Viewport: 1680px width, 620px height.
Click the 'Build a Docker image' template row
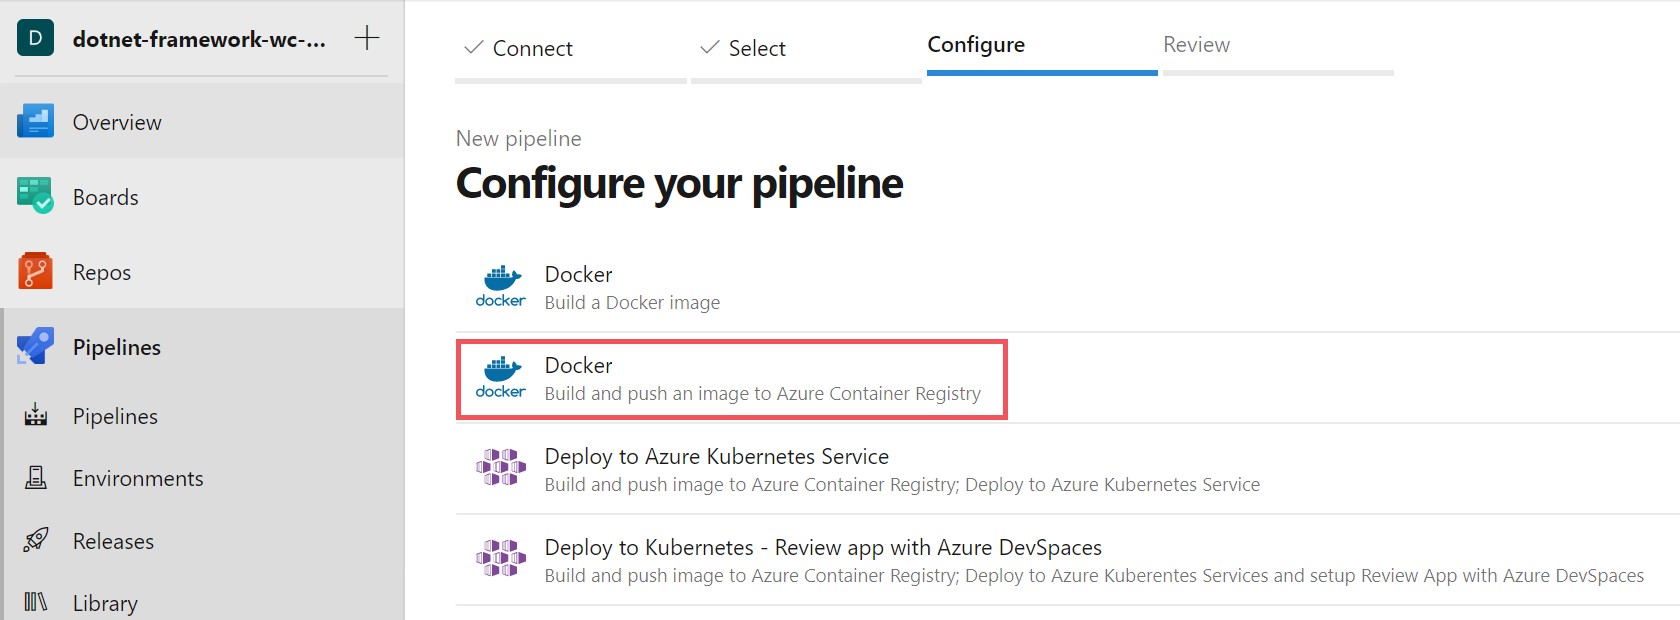[632, 286]
